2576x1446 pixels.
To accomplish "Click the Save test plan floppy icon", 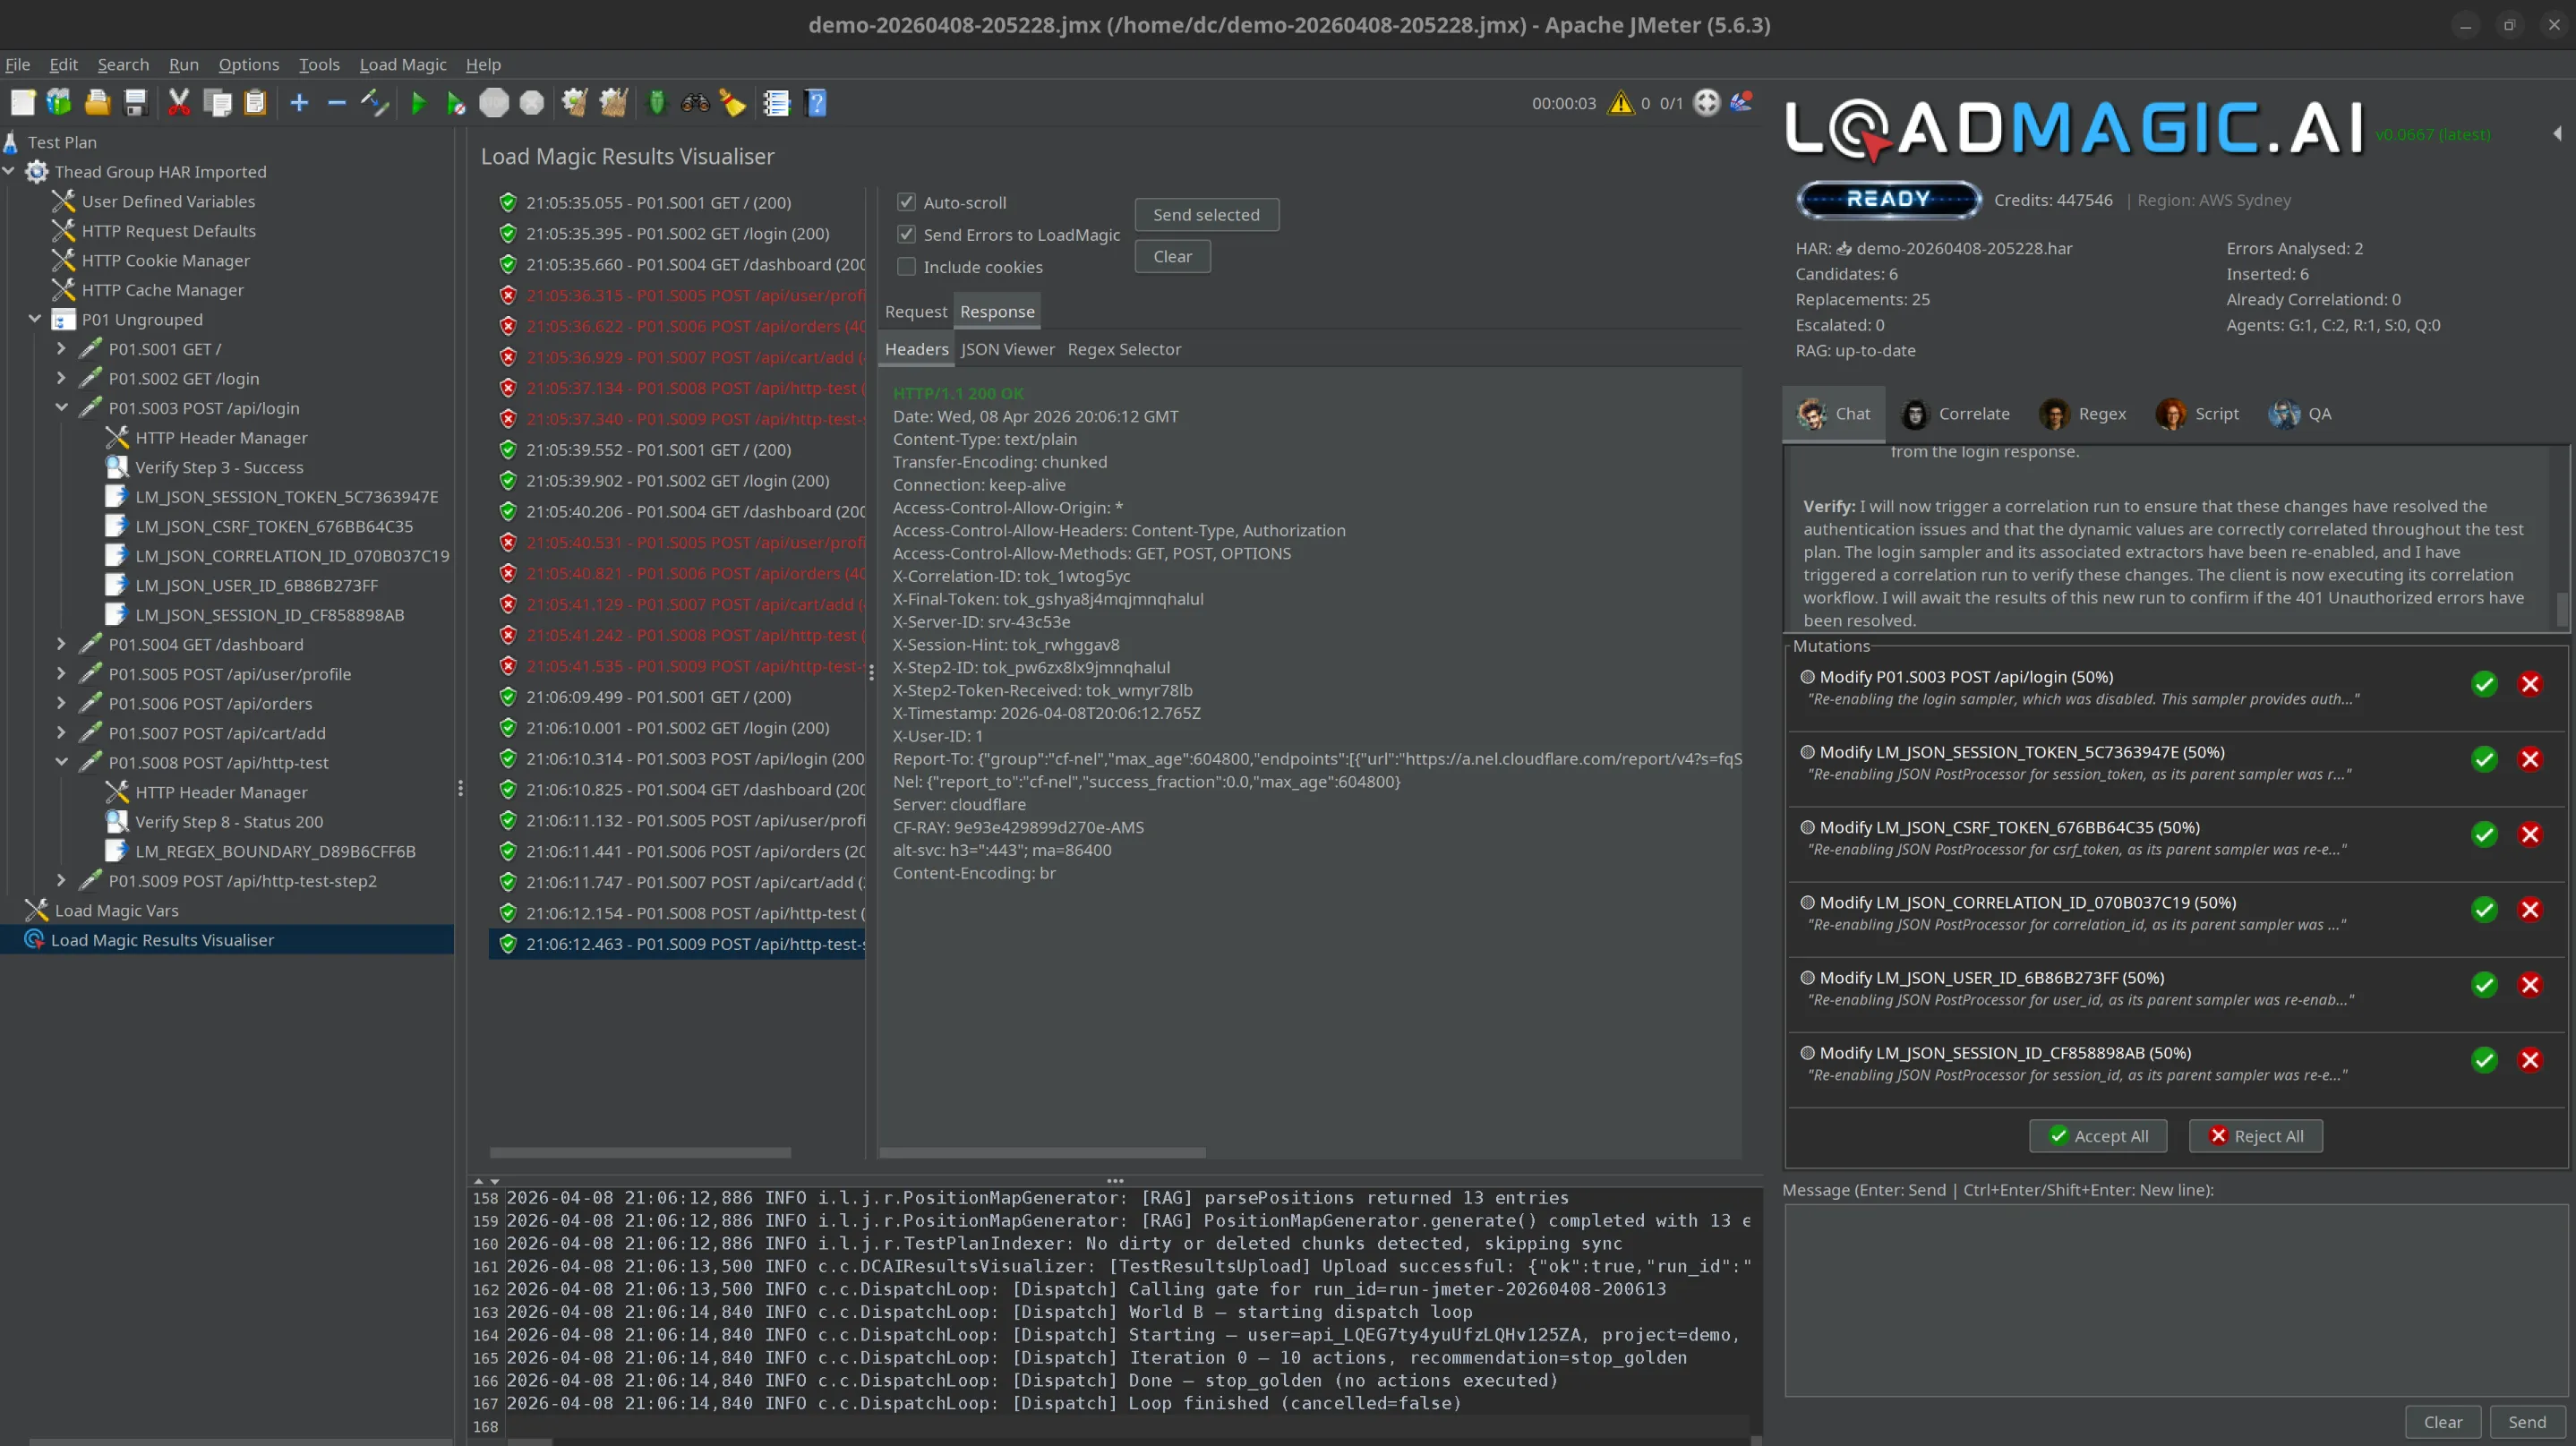I will pyautogui.click(x=135, y=103).
